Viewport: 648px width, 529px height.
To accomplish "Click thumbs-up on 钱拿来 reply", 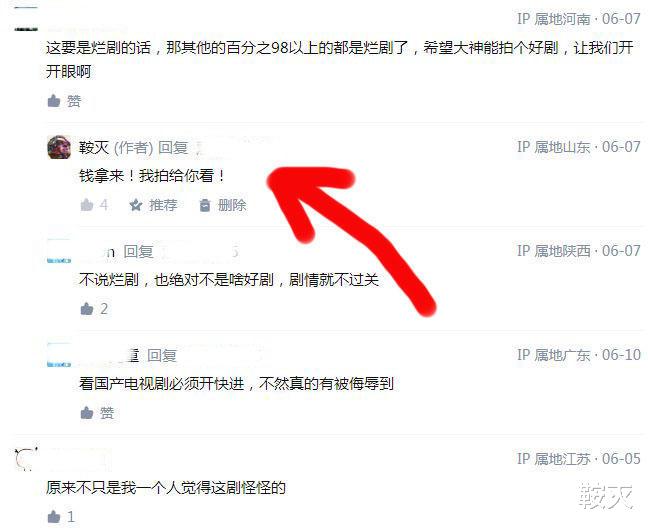I will (x=87, y=205).
